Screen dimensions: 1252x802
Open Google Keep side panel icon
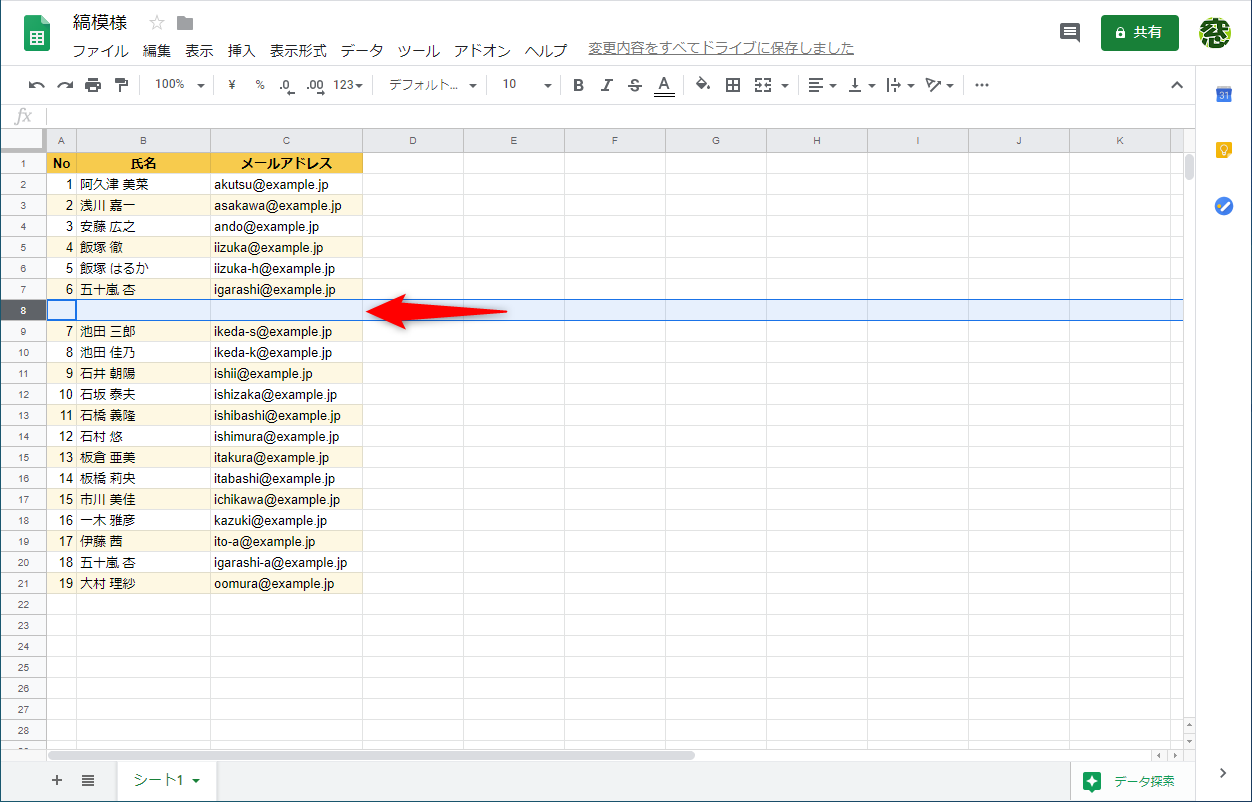pos(1223,150)
